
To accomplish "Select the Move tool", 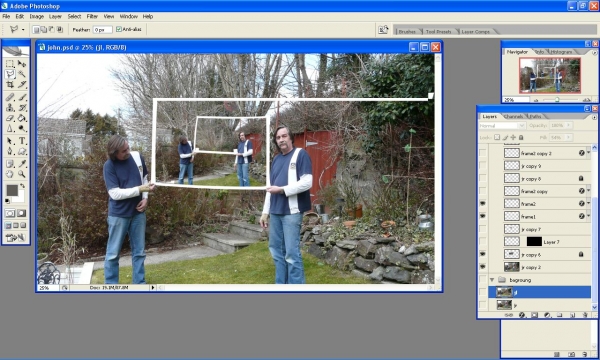I will [22, 64].
